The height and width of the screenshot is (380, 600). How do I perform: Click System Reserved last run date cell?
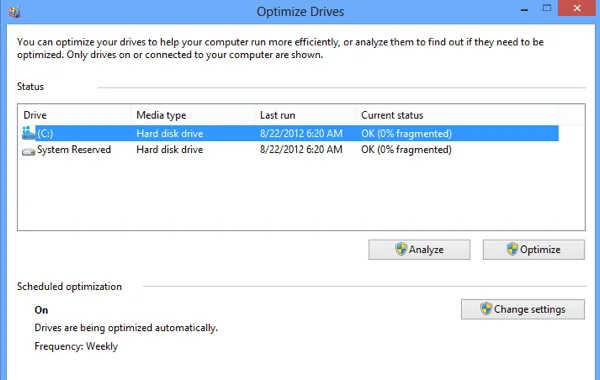pyautogui.click(x=301, y=150)
